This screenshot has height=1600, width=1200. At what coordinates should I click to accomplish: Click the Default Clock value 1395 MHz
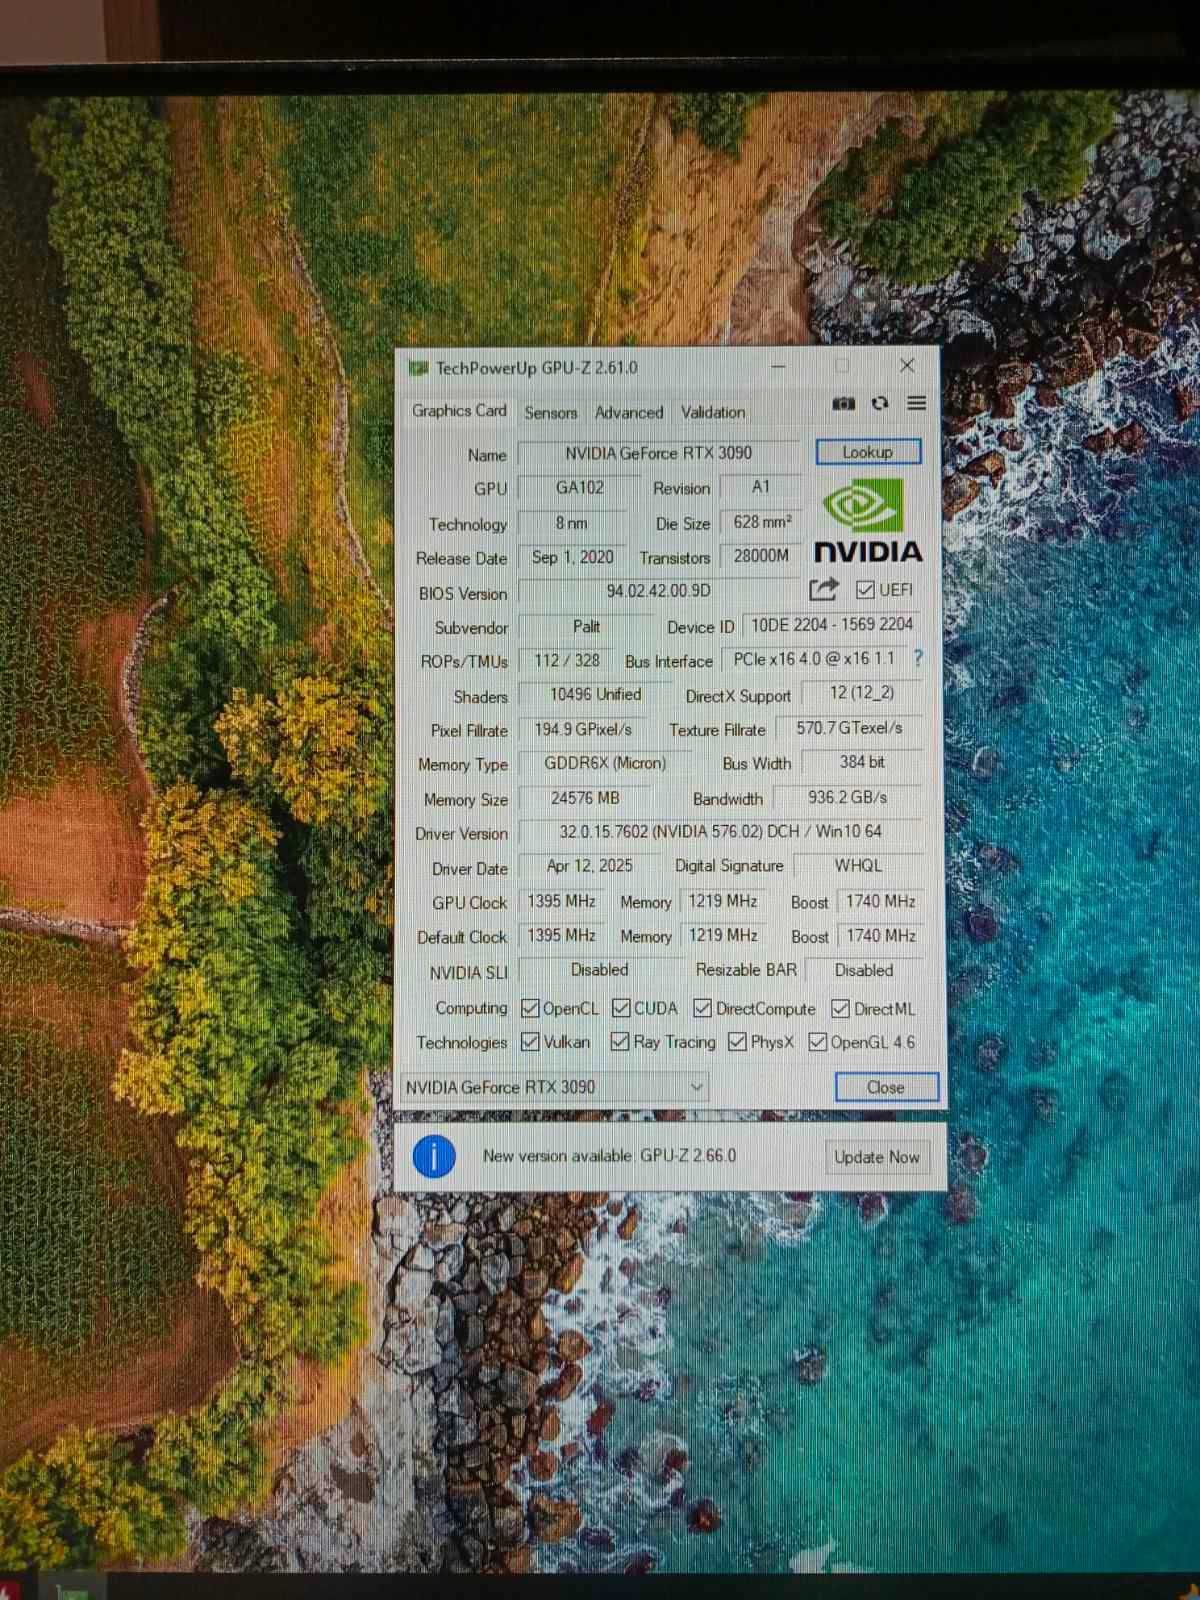561,936
